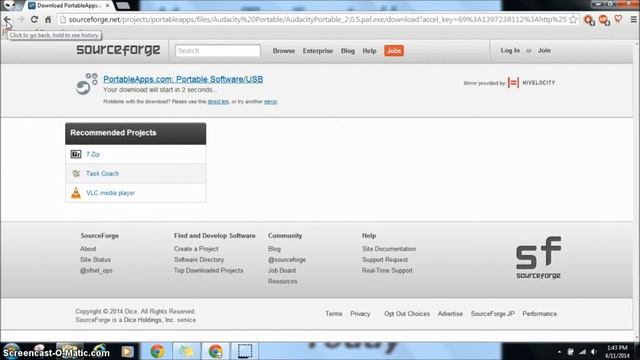Click Real-Time Support footer link
Viewport: 640px width, 360px height.
[387, 270]
